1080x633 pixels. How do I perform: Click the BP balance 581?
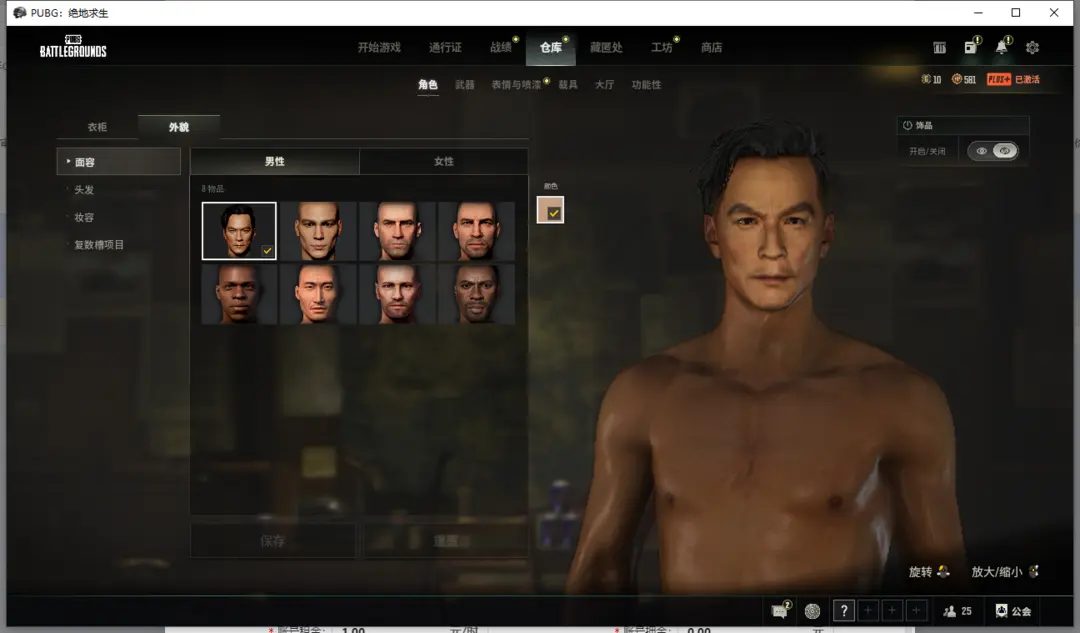tap(964, 79)
